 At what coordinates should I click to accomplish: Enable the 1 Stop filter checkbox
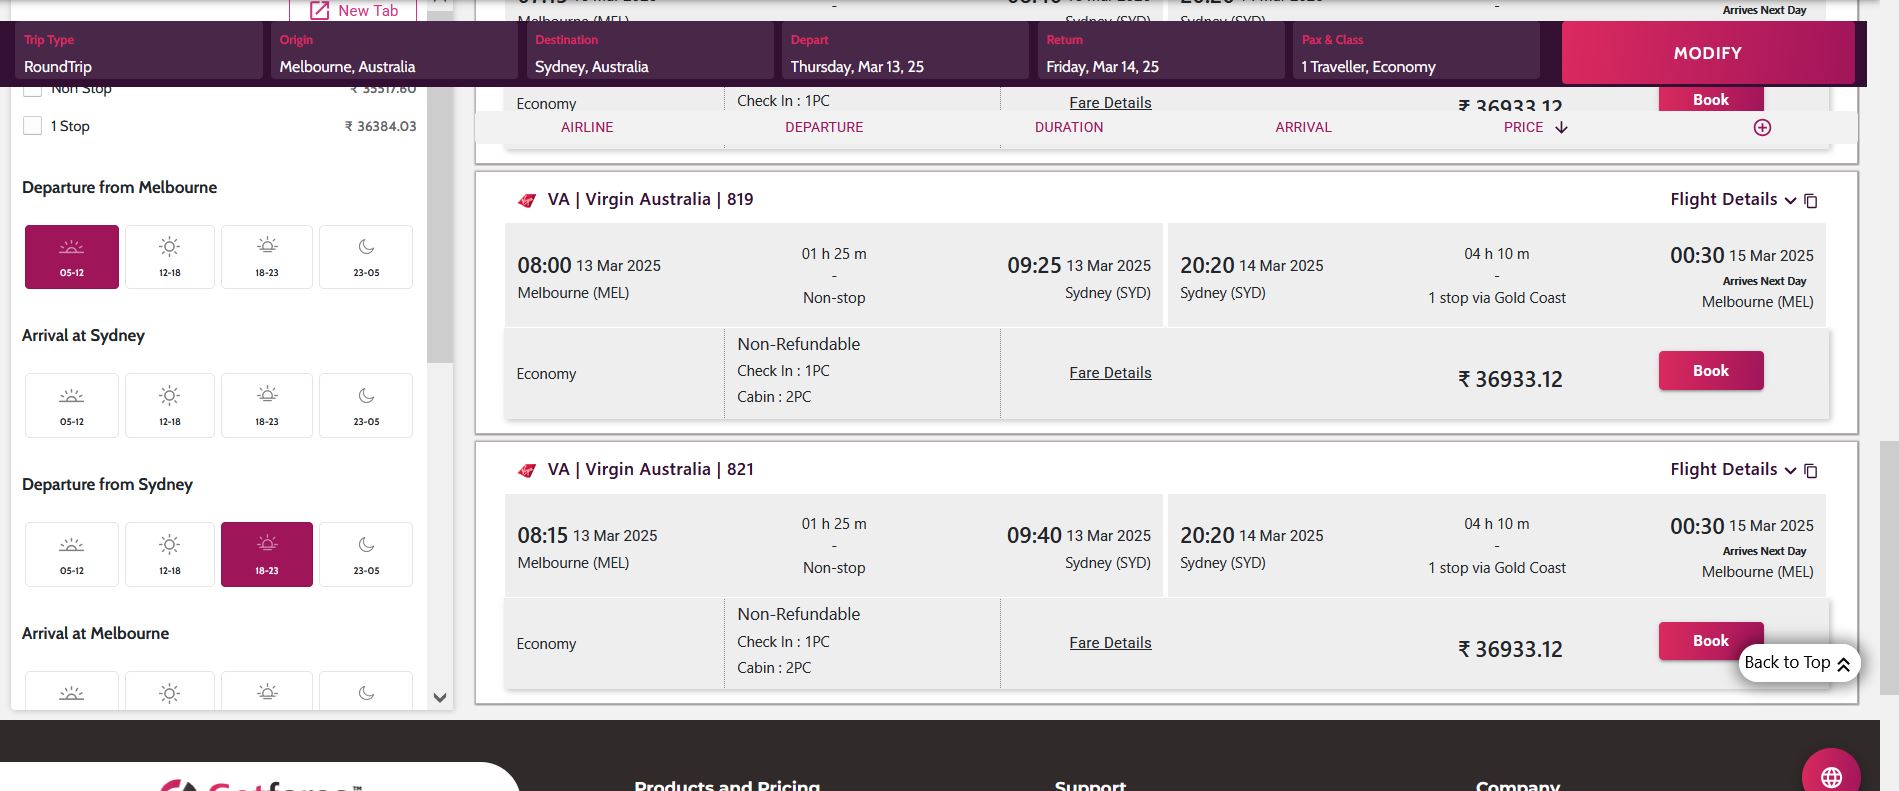pyautogui.click(x=33, y=126)
